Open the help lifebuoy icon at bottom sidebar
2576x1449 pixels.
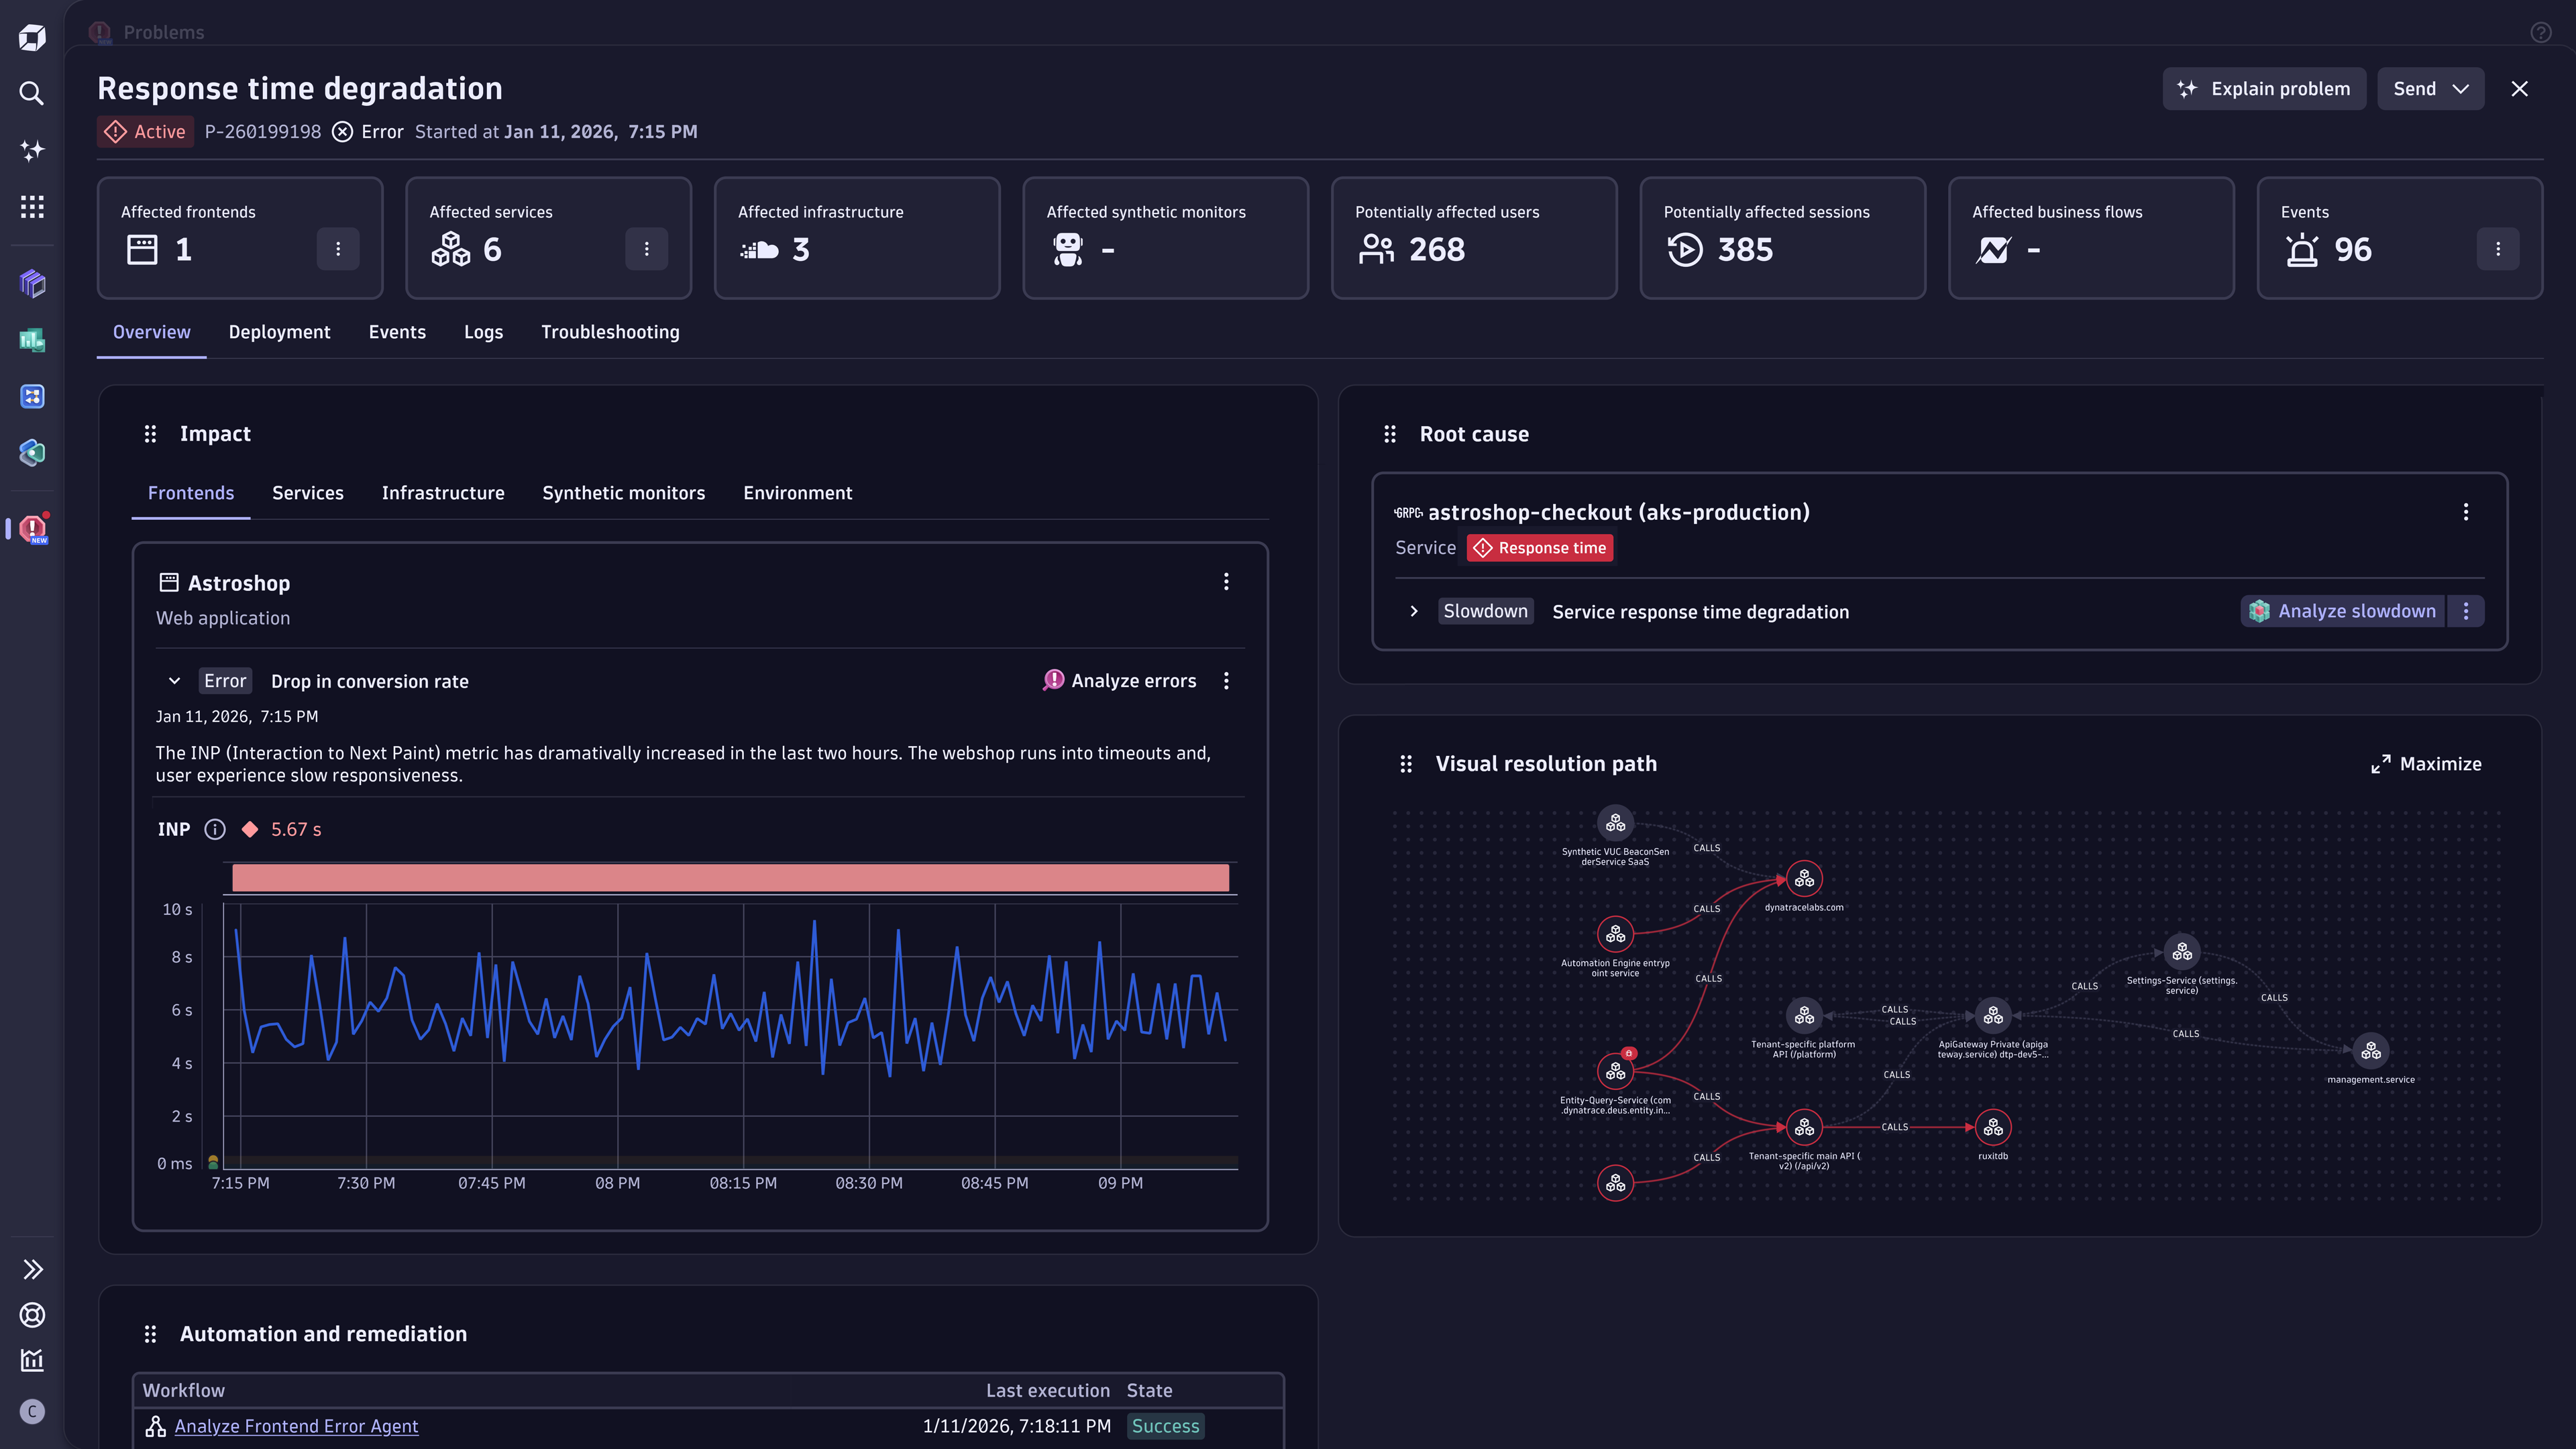pyautogui.click(x=32, y=1315)
